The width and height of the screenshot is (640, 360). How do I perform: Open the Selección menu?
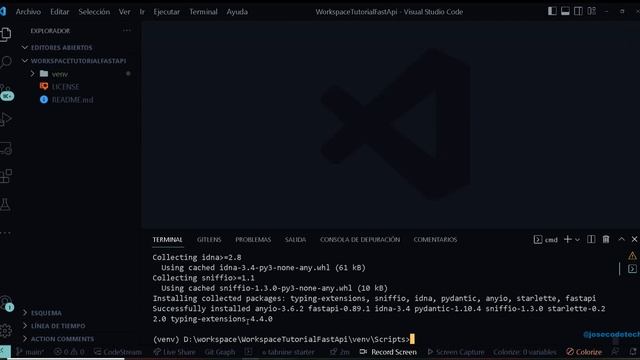pyautogui.click(x=94, y=12)
